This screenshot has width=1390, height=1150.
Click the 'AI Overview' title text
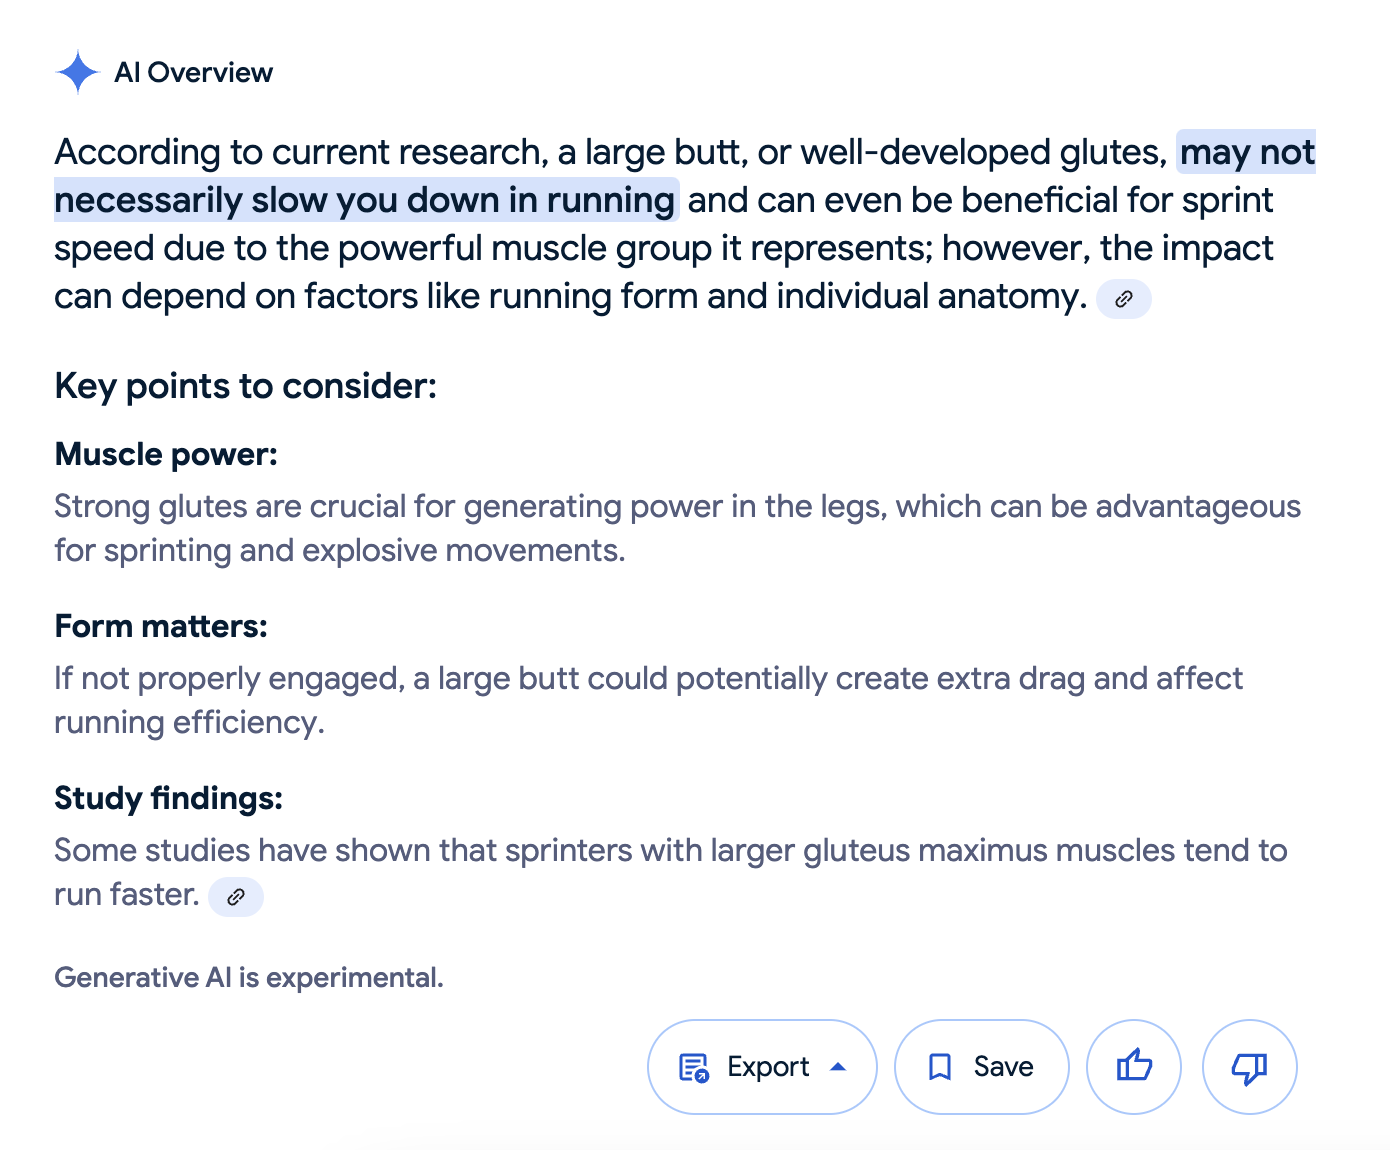[x=194, y=72]
